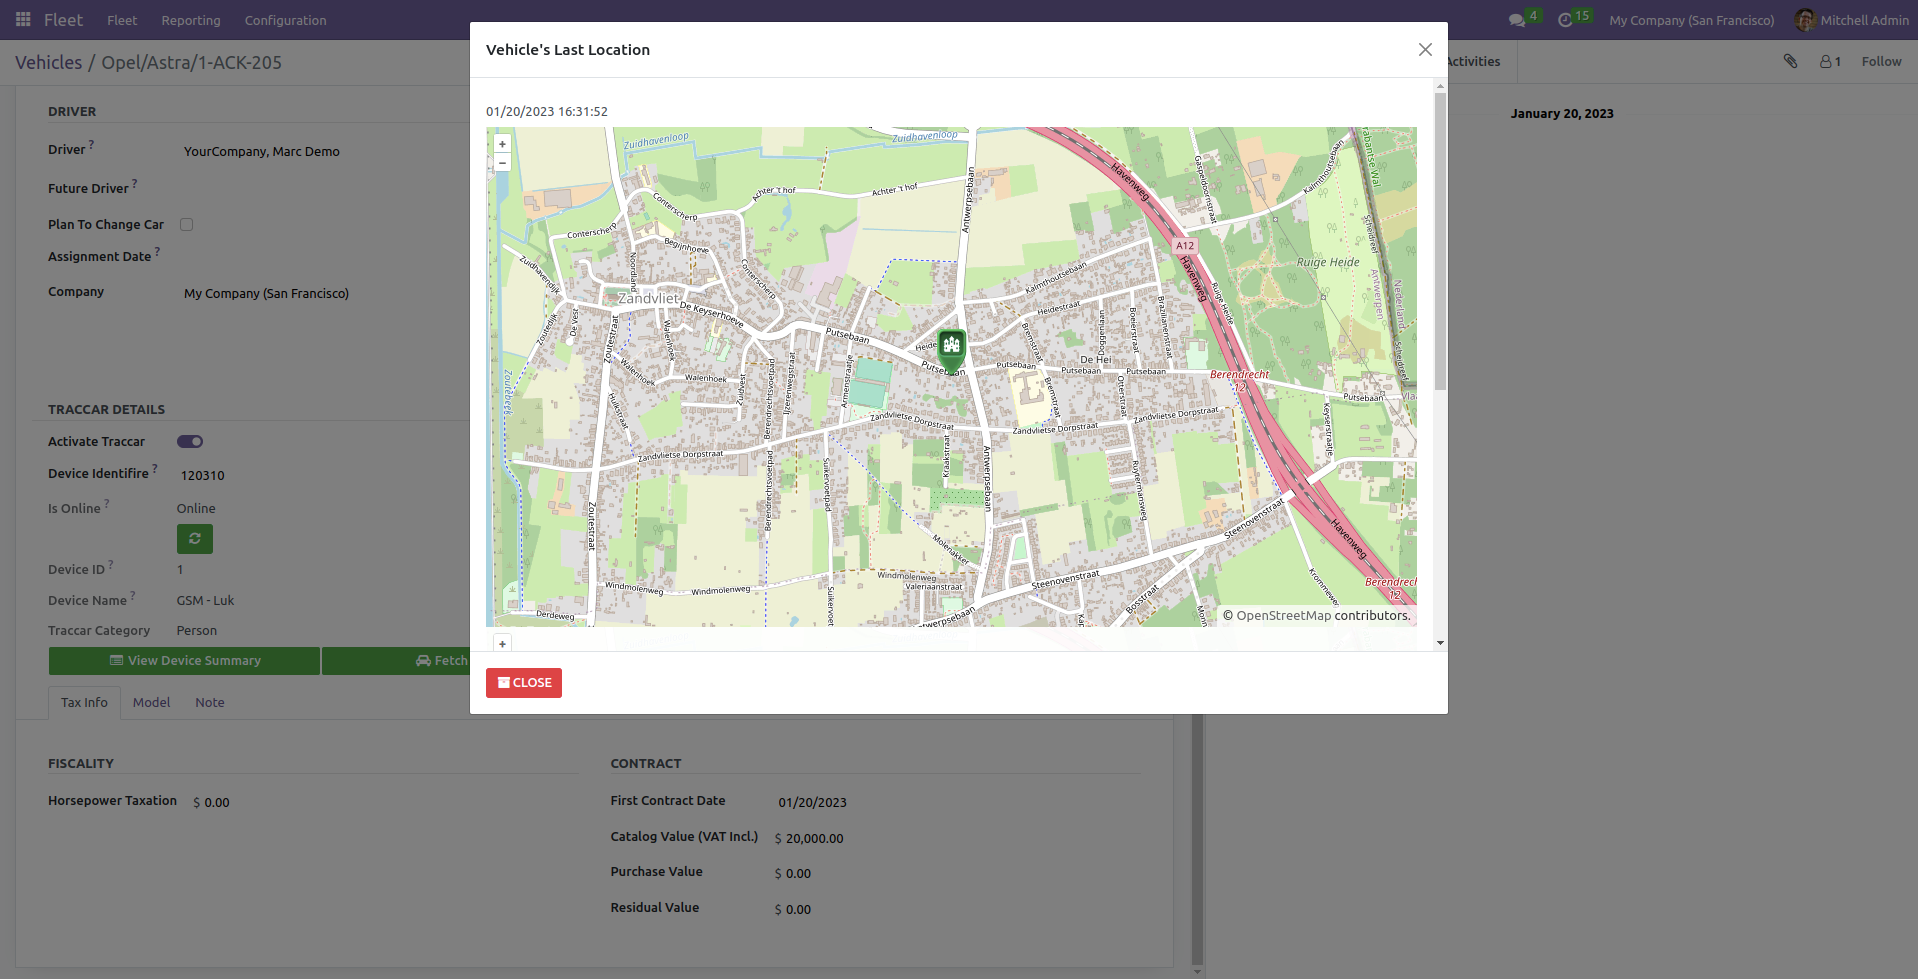Click the dialog's vertical scrollbar
The height and width of the screenshot is (979, 1918).
pos(1440,240)
